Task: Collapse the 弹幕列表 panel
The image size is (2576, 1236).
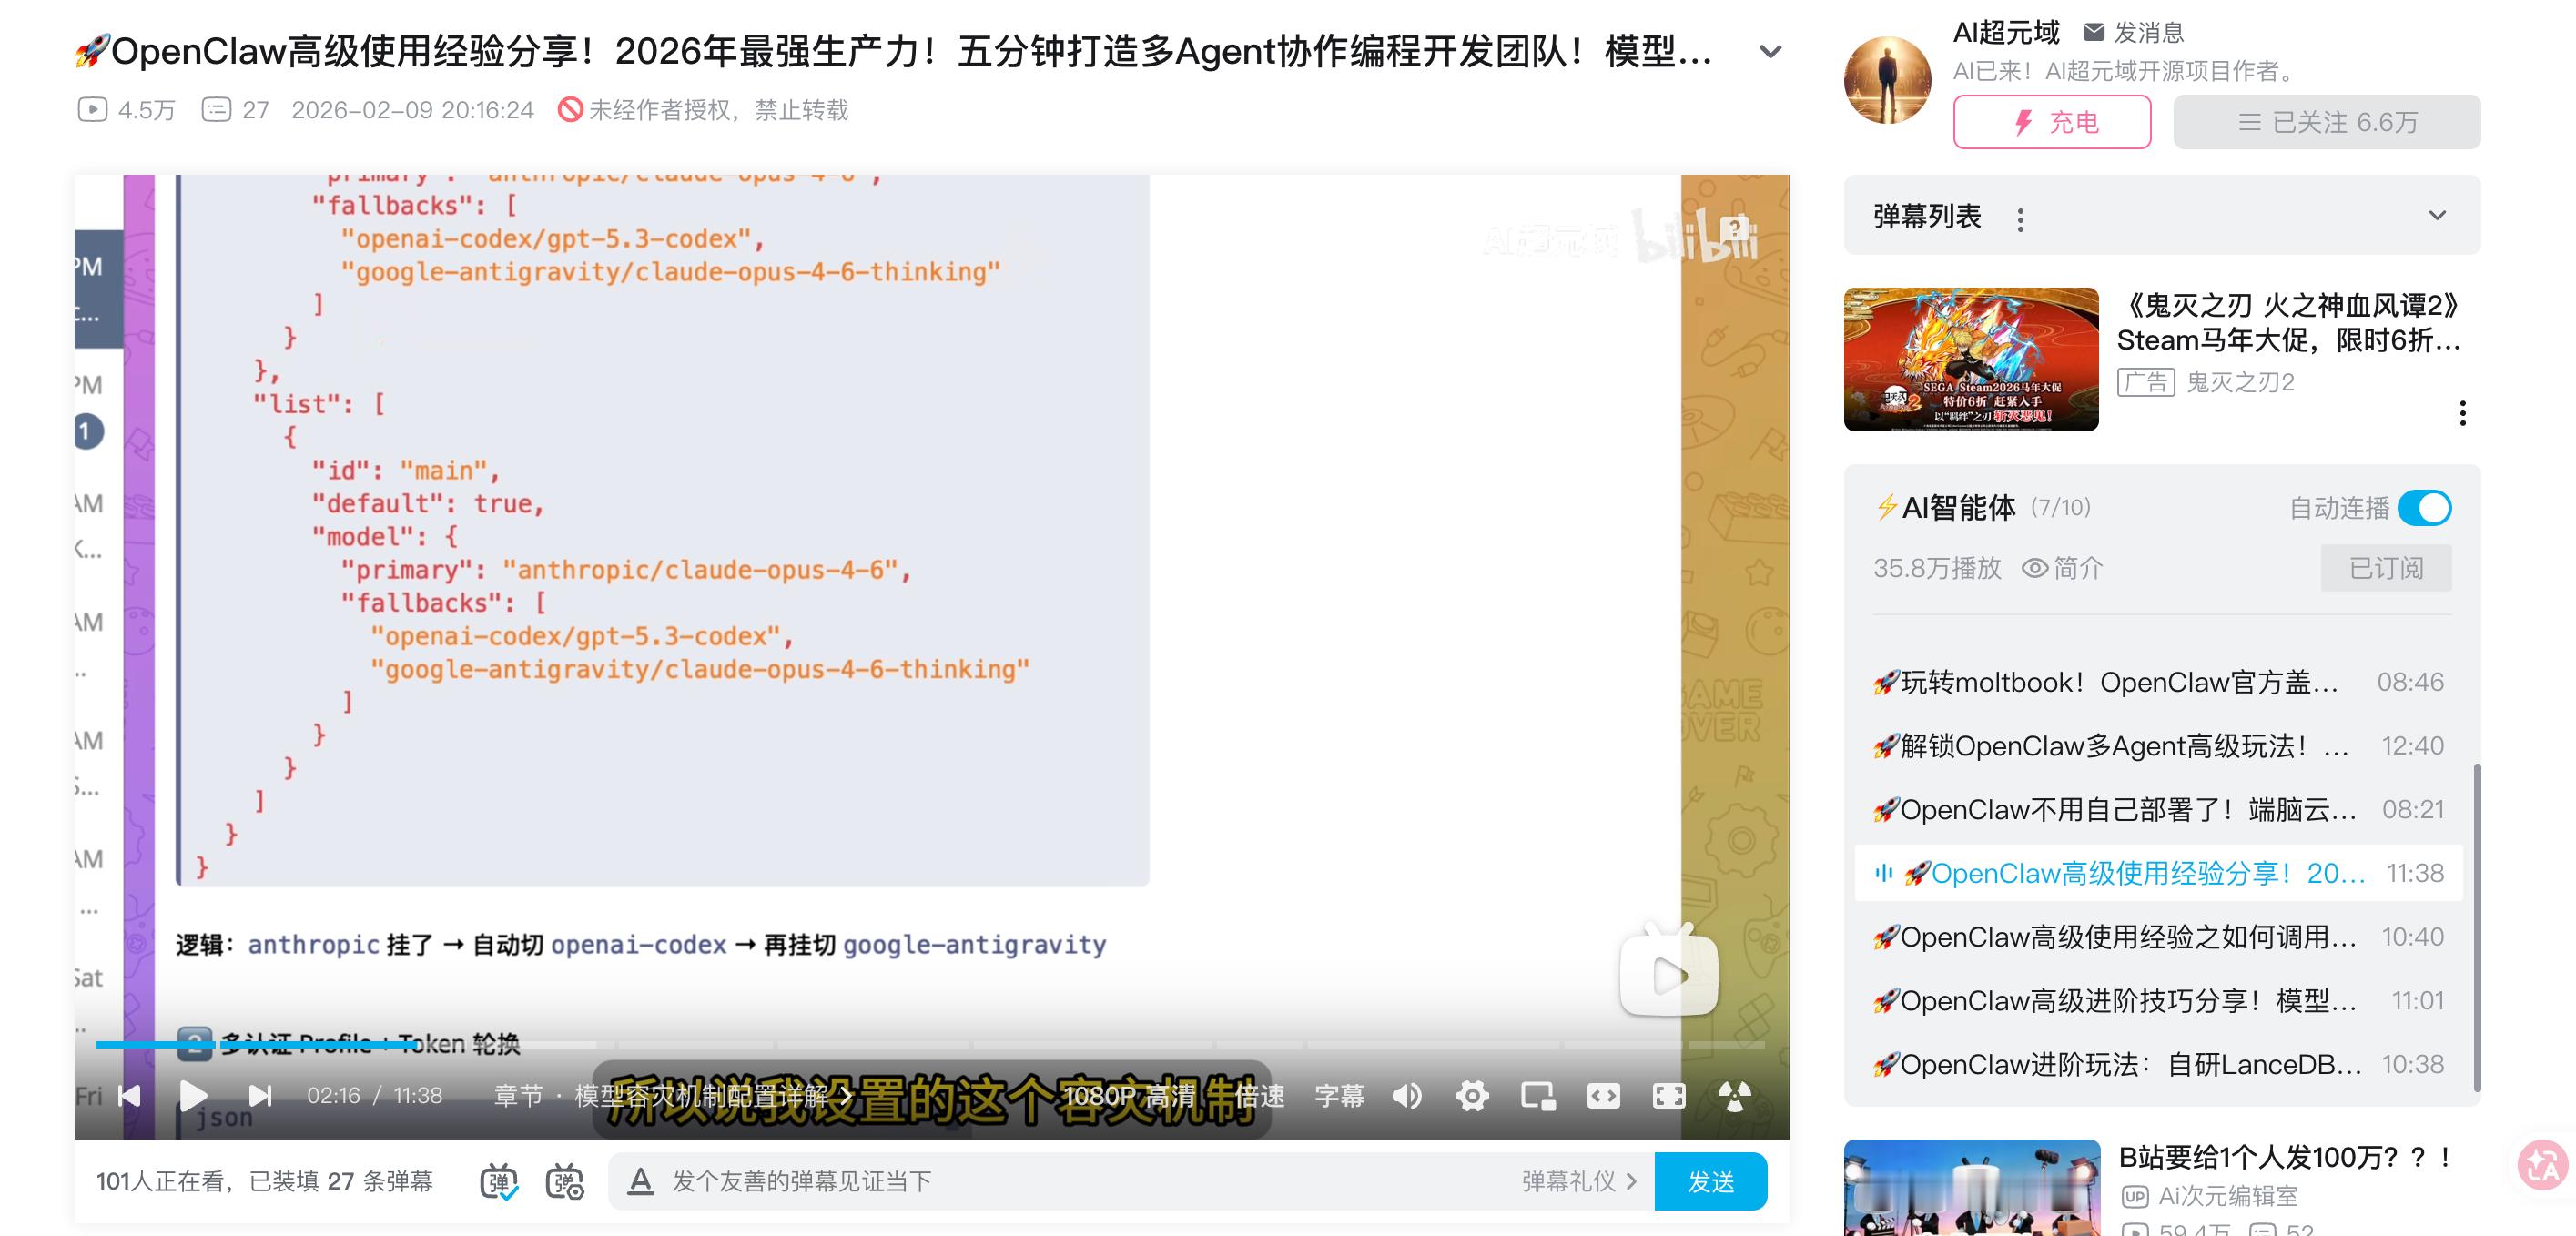Action: tap(2438, 215)
